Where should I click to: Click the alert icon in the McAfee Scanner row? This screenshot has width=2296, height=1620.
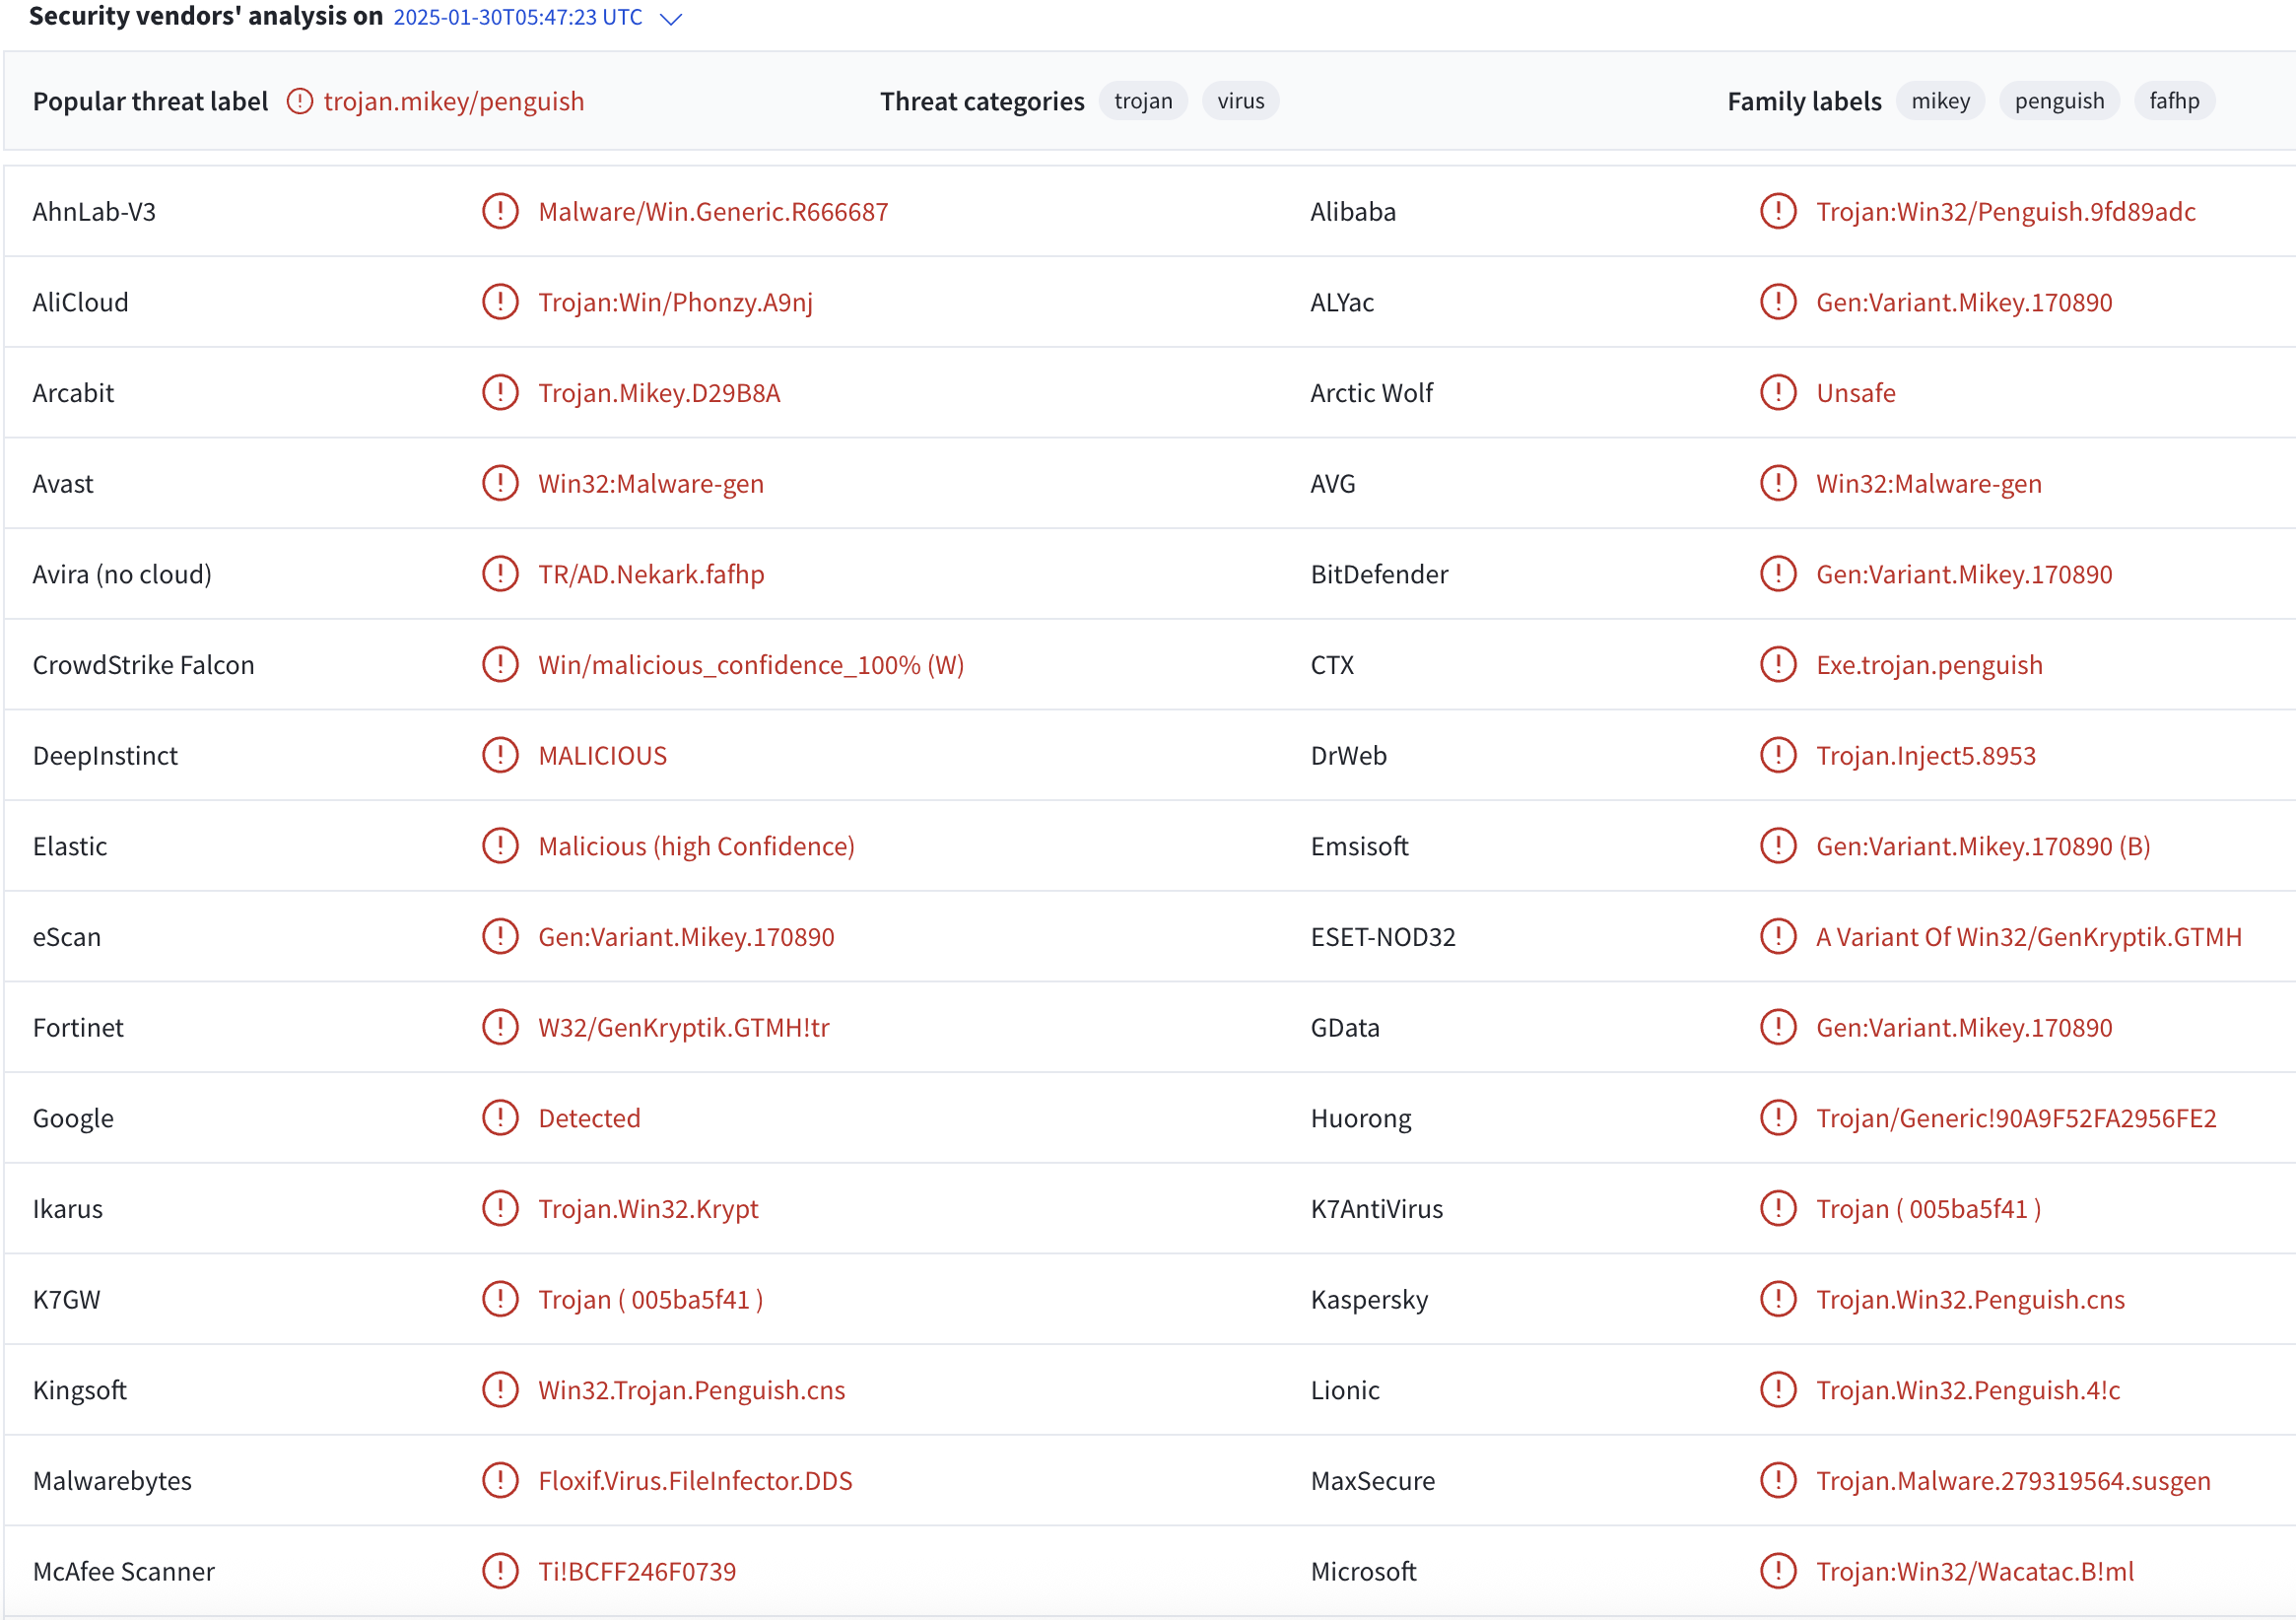coord(500,1571)
